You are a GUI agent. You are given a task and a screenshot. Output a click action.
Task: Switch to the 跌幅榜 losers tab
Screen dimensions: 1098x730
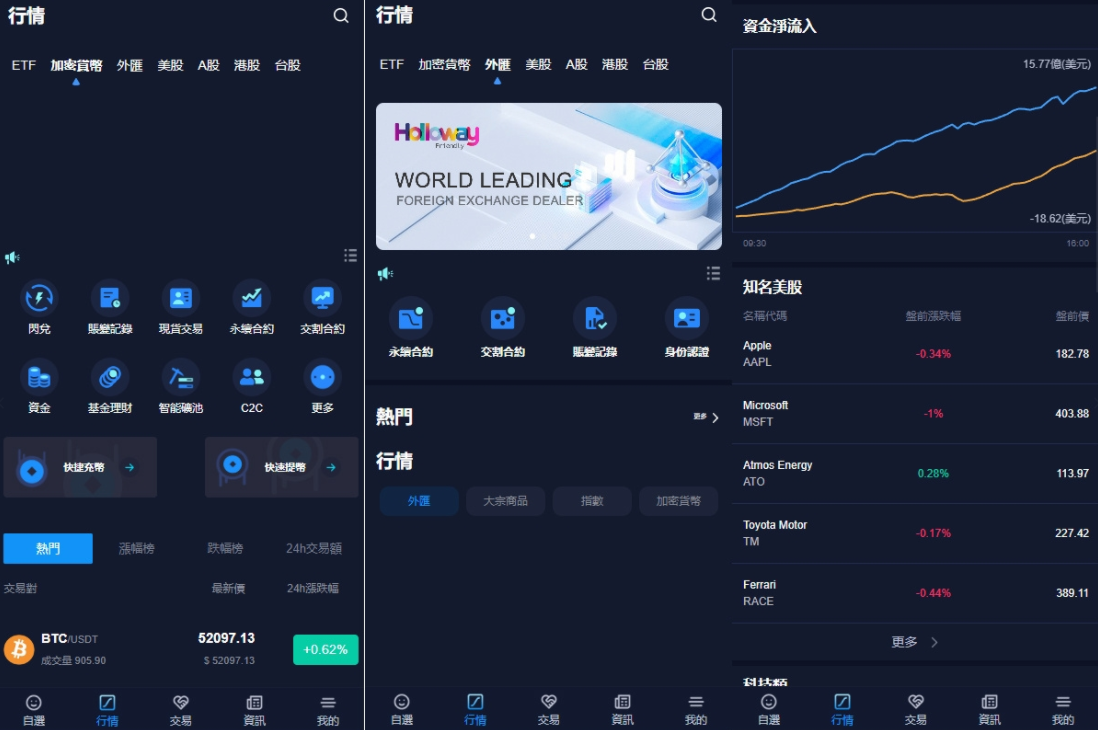click(225, 548)
